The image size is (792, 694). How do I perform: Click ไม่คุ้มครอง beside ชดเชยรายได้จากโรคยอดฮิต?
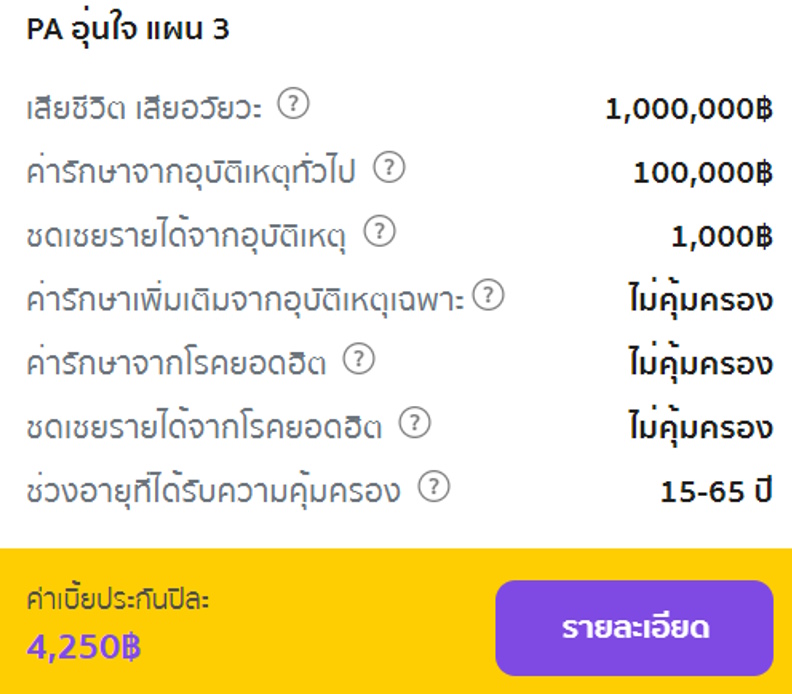(701, 427)
